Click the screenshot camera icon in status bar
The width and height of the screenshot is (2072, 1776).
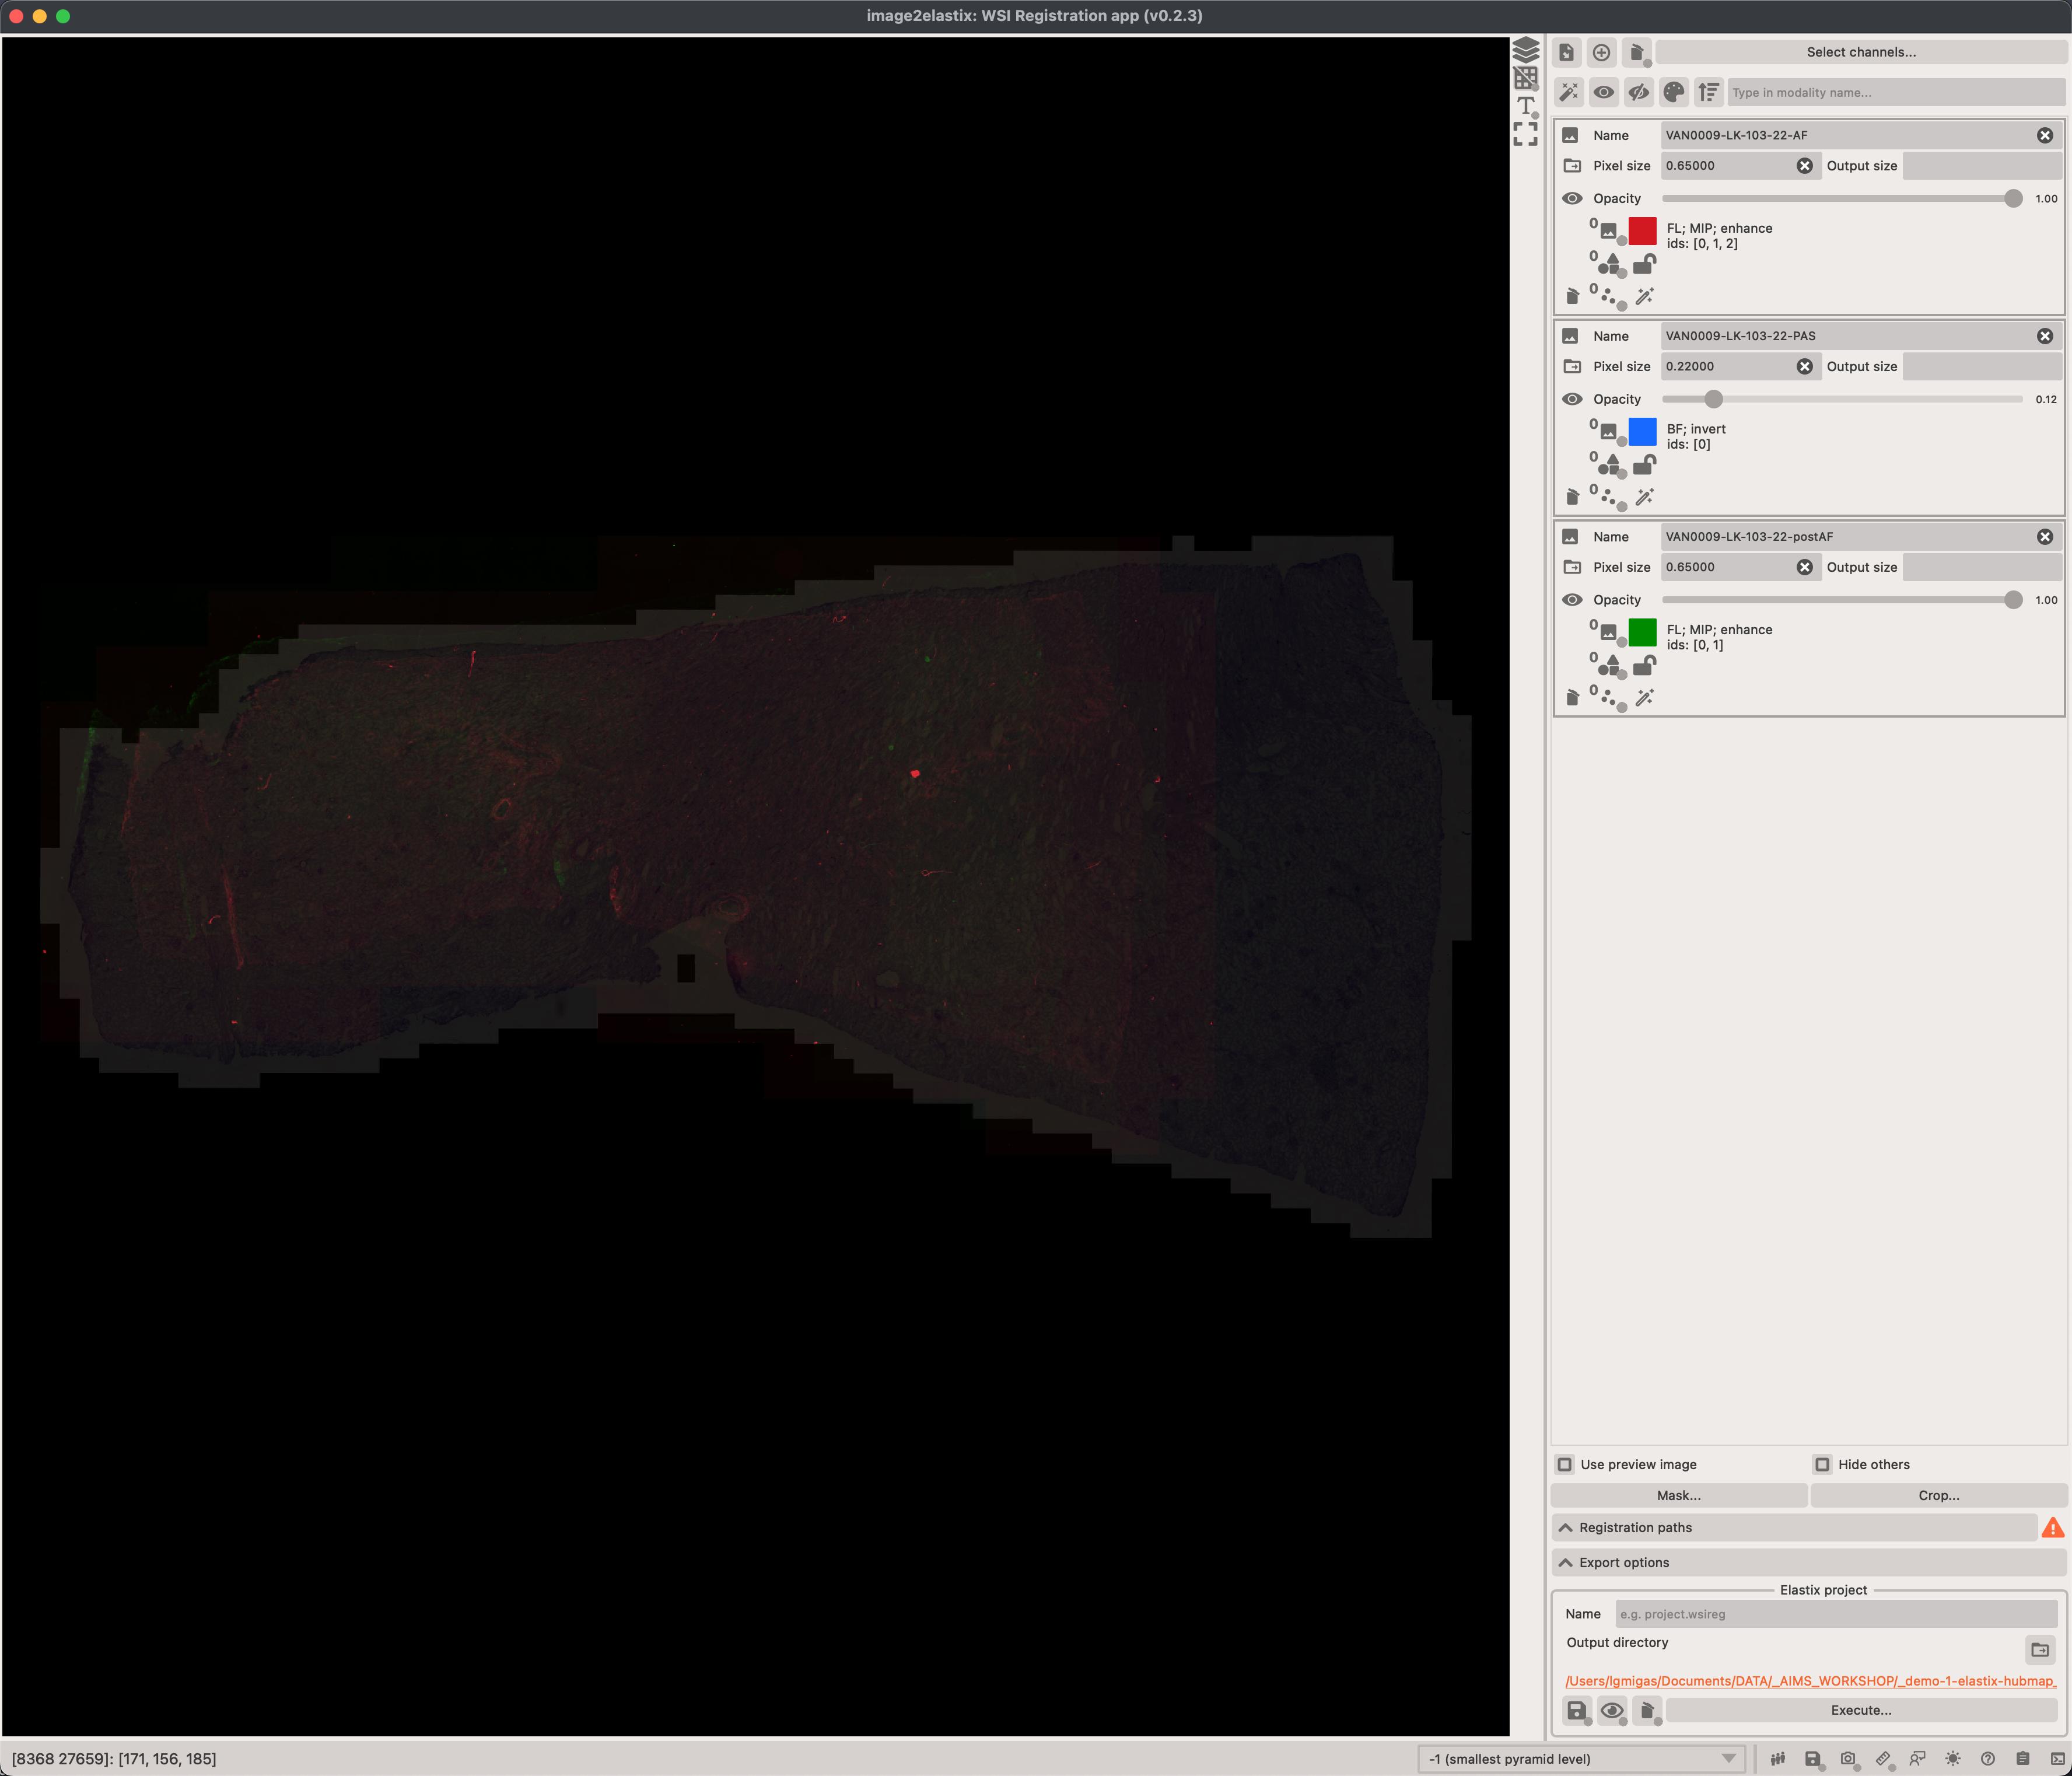pyautogui.click(x=1848, y=1758)
